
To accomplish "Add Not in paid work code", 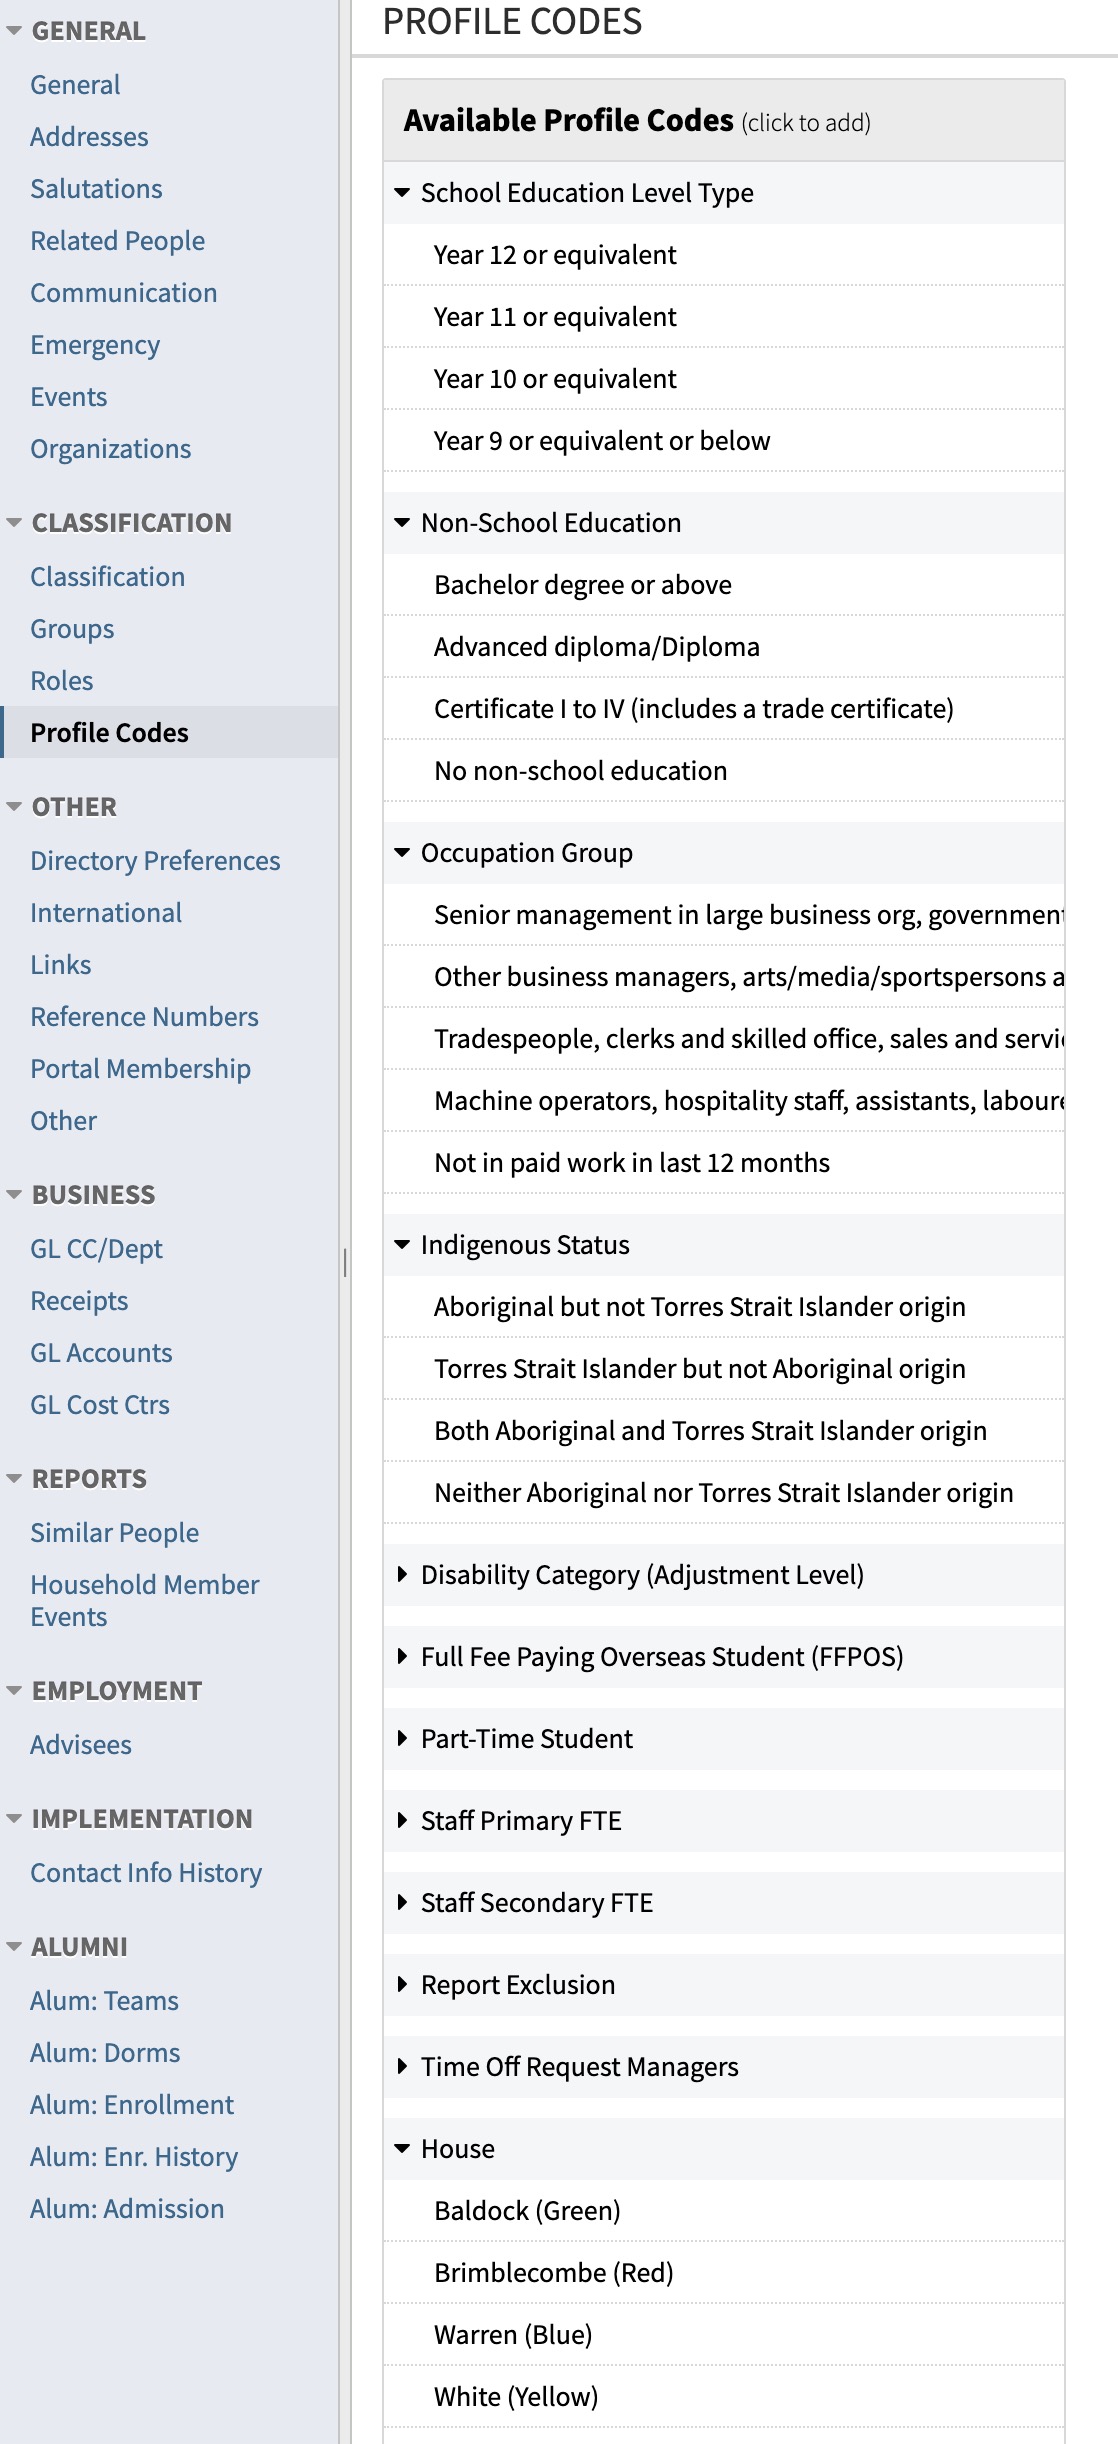I will pyautogui.click(x=631, y=1163).
